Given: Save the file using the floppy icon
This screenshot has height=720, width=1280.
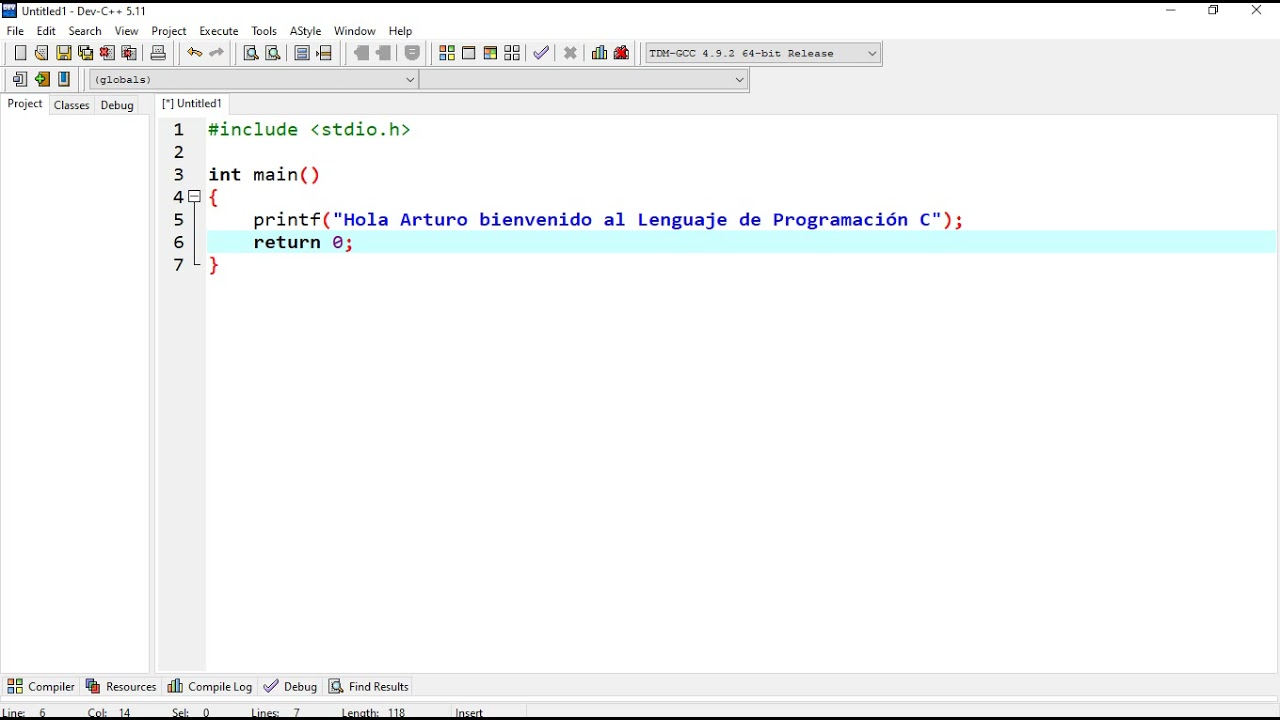Looking at the screenshot, I should 64,53.
